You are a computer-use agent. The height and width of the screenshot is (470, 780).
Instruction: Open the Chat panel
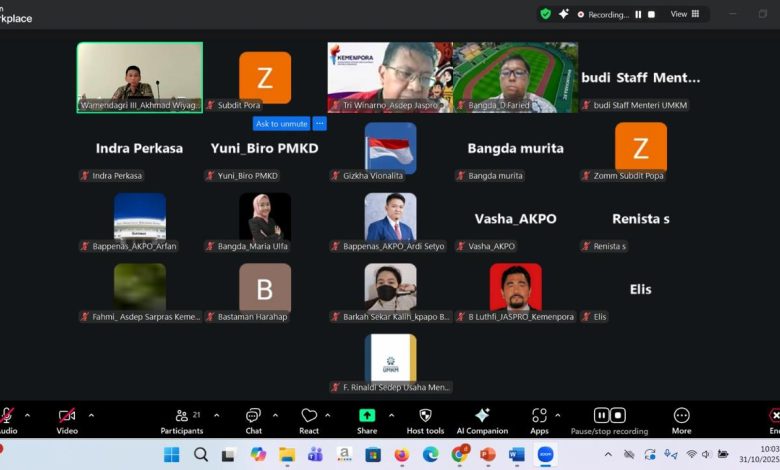[x=253, y=421]
